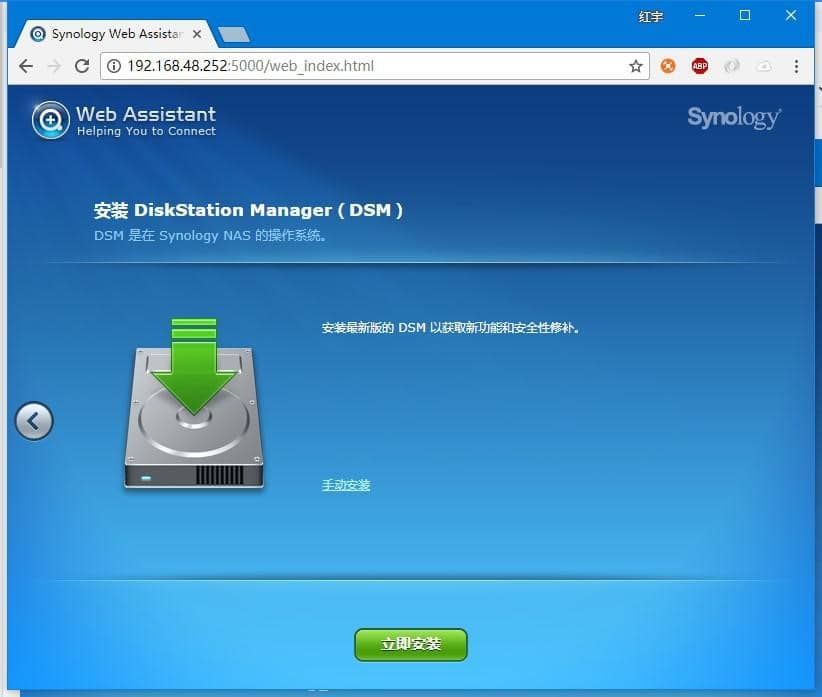Image resolution: width=822 pixels, height=697 pixels.
Task: Click the Synology brand logo
Action: 733,118
